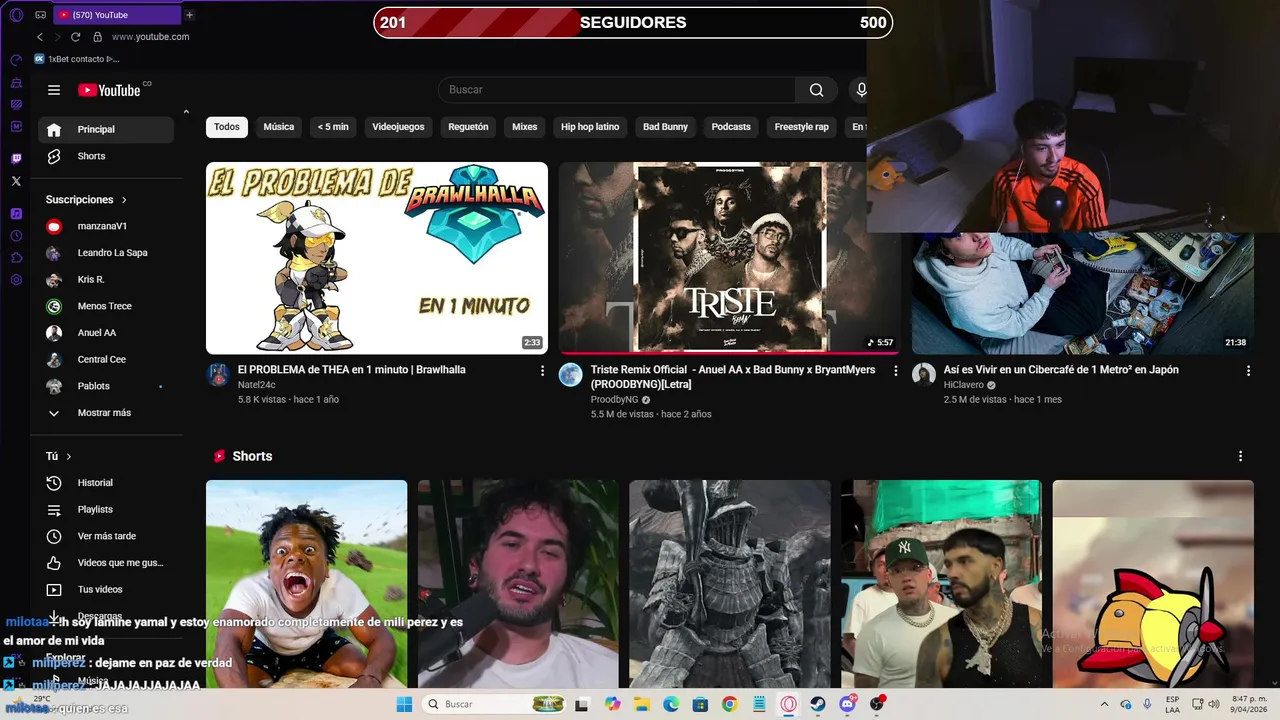
Task: Open Playlists in YouTube sidebar
Action: coord(106,510)
